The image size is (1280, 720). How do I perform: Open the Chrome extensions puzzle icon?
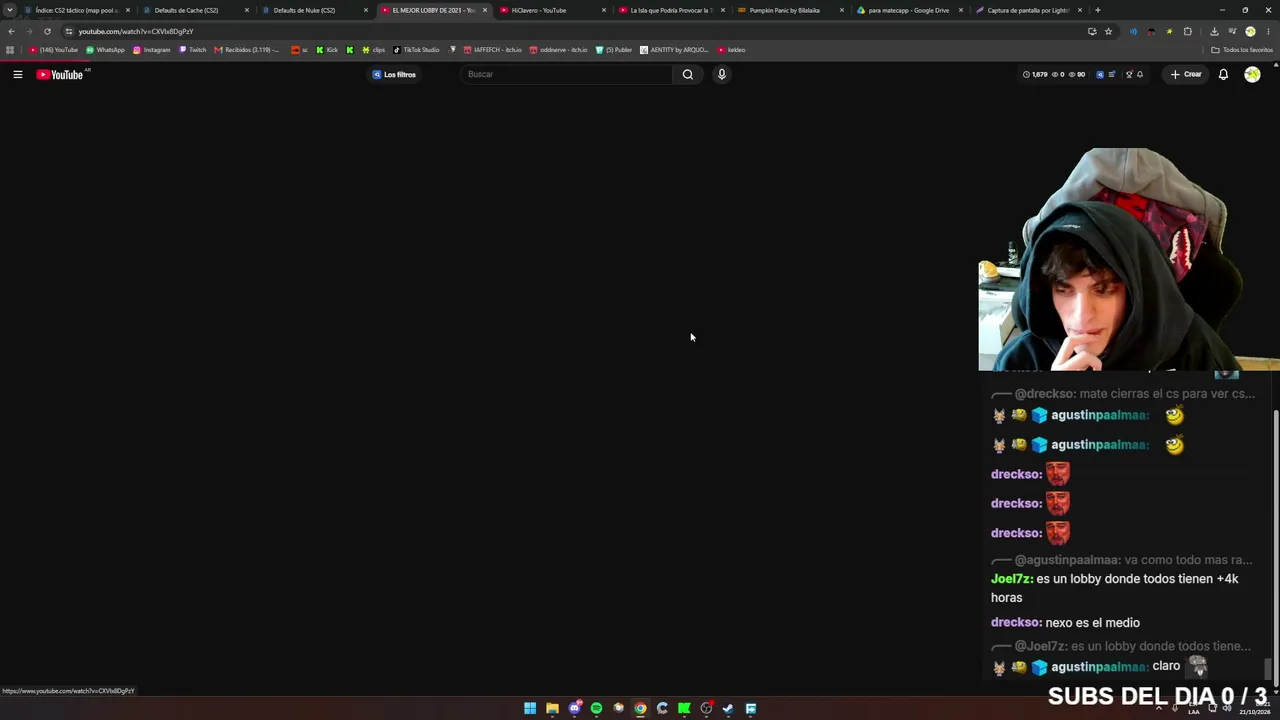click(1188, 31)
